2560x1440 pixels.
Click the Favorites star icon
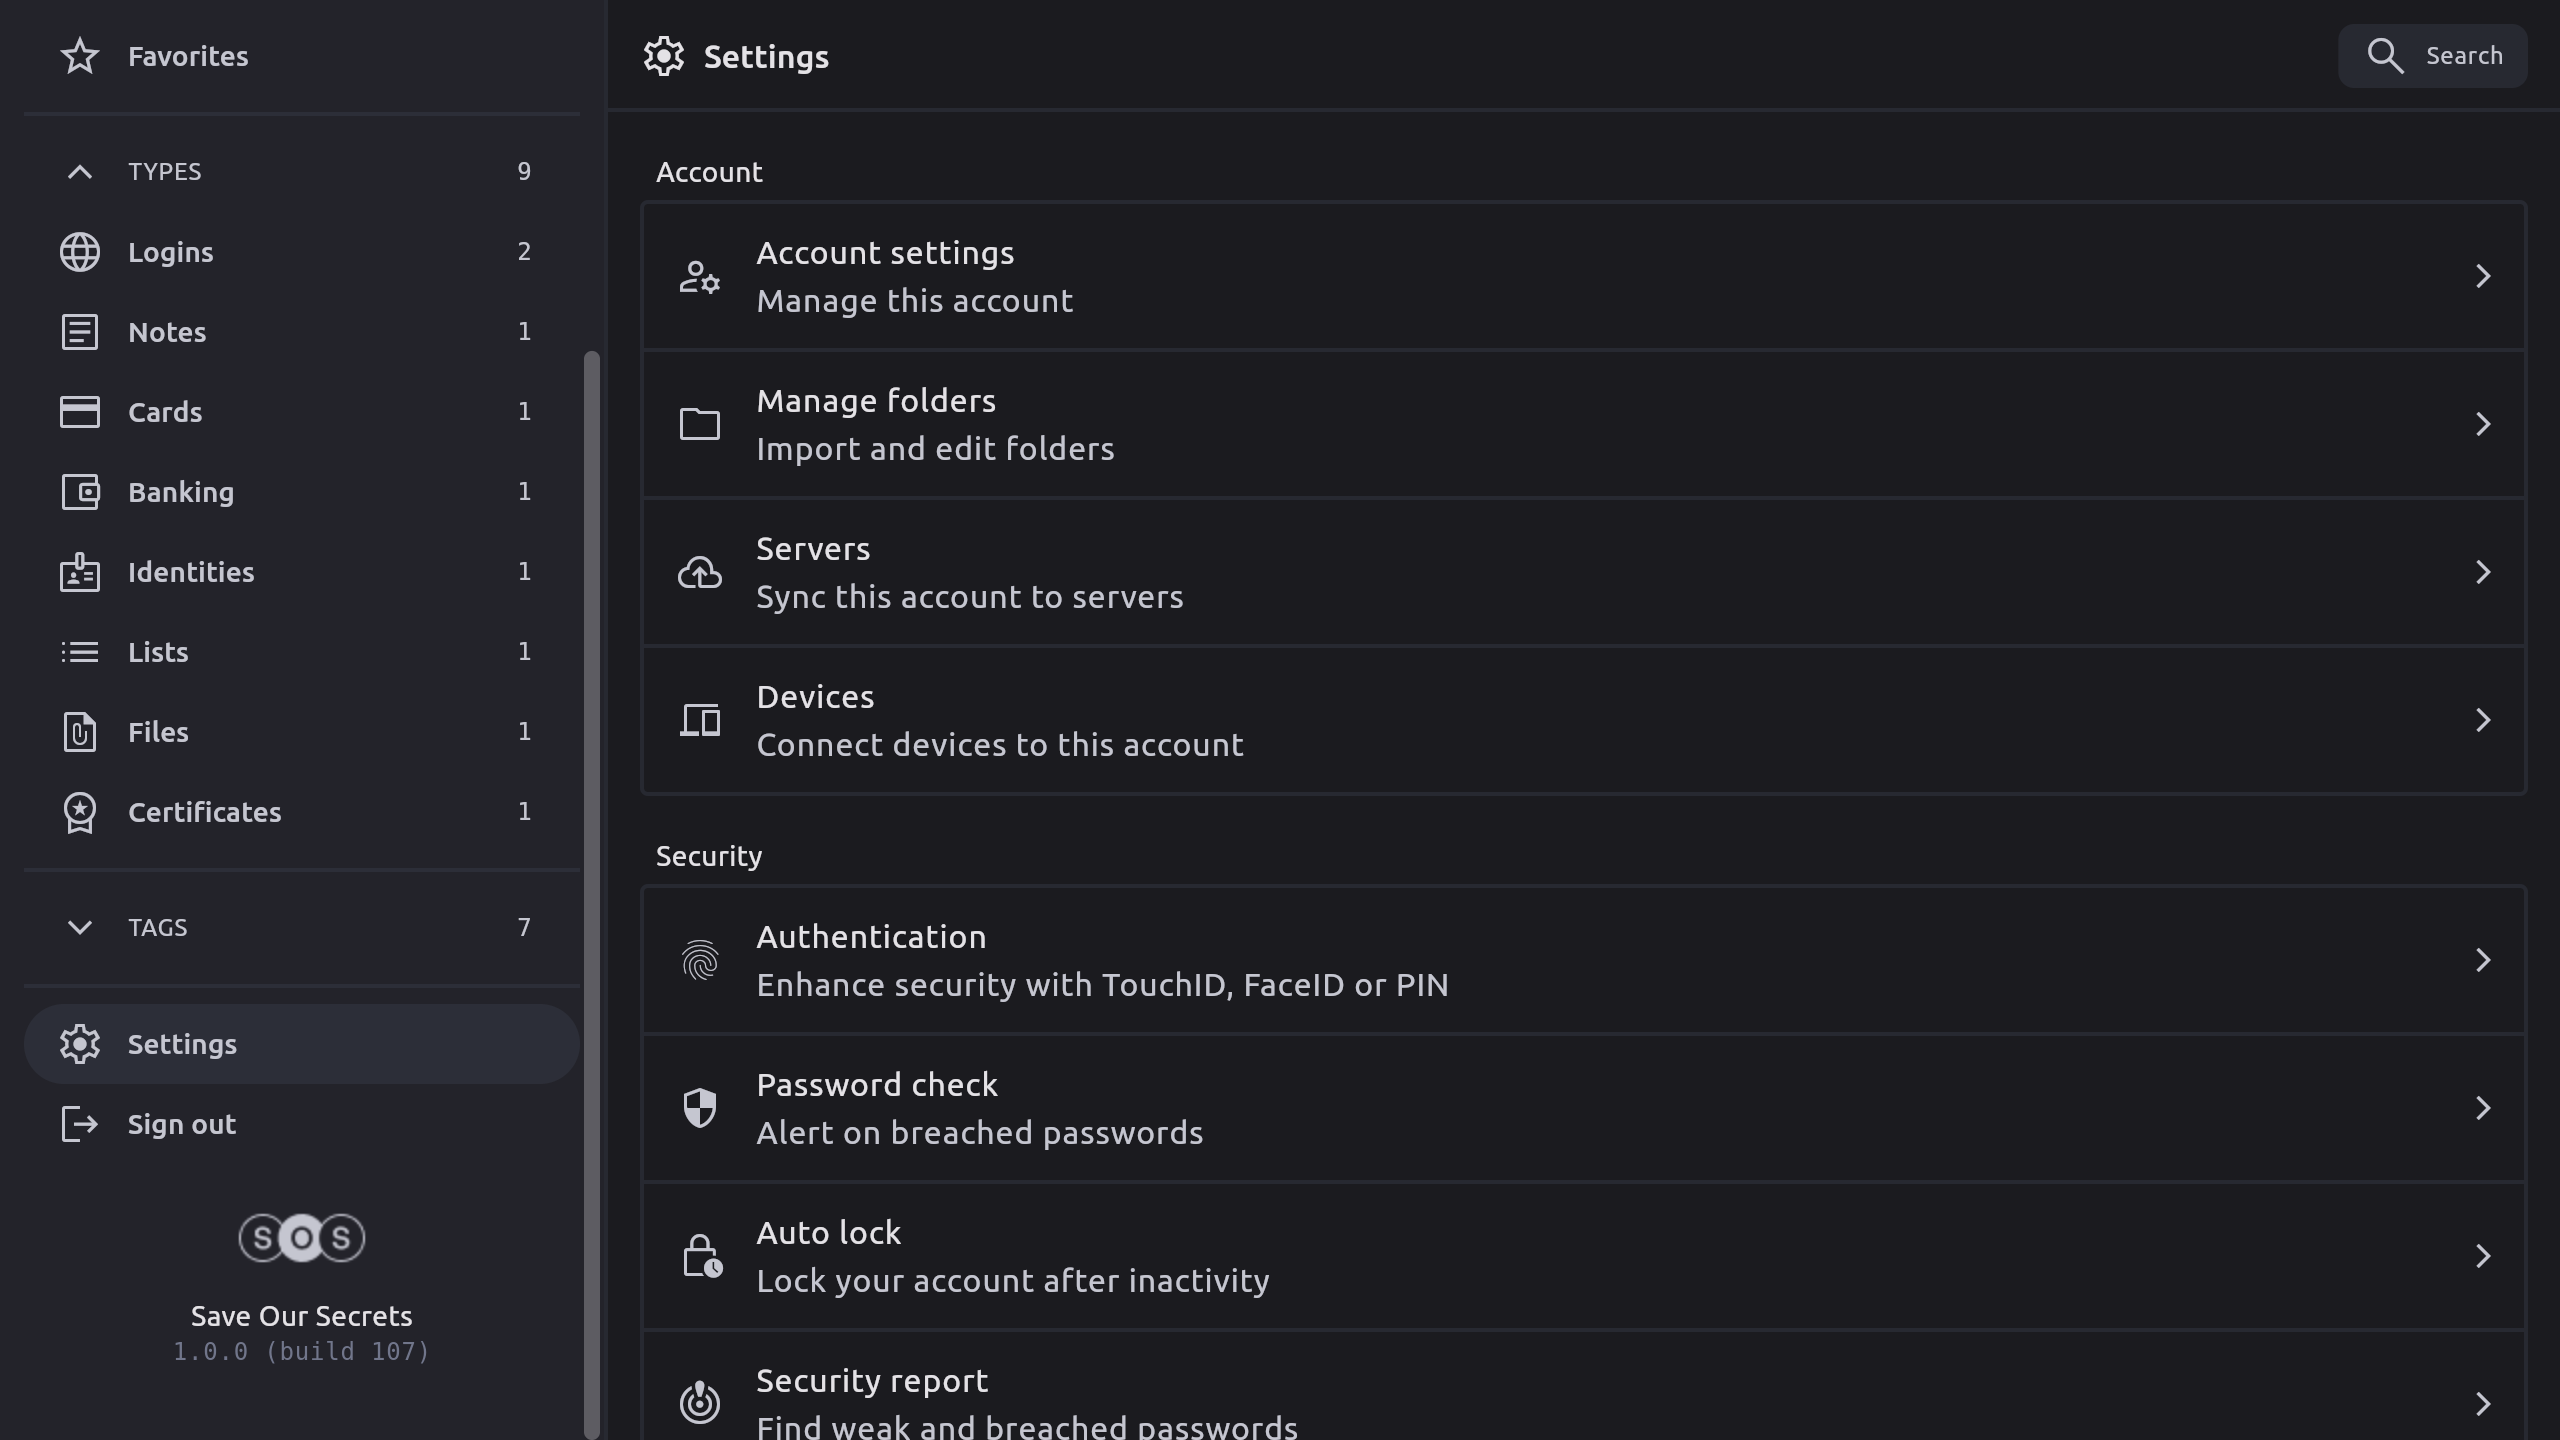tap(80, 56)
